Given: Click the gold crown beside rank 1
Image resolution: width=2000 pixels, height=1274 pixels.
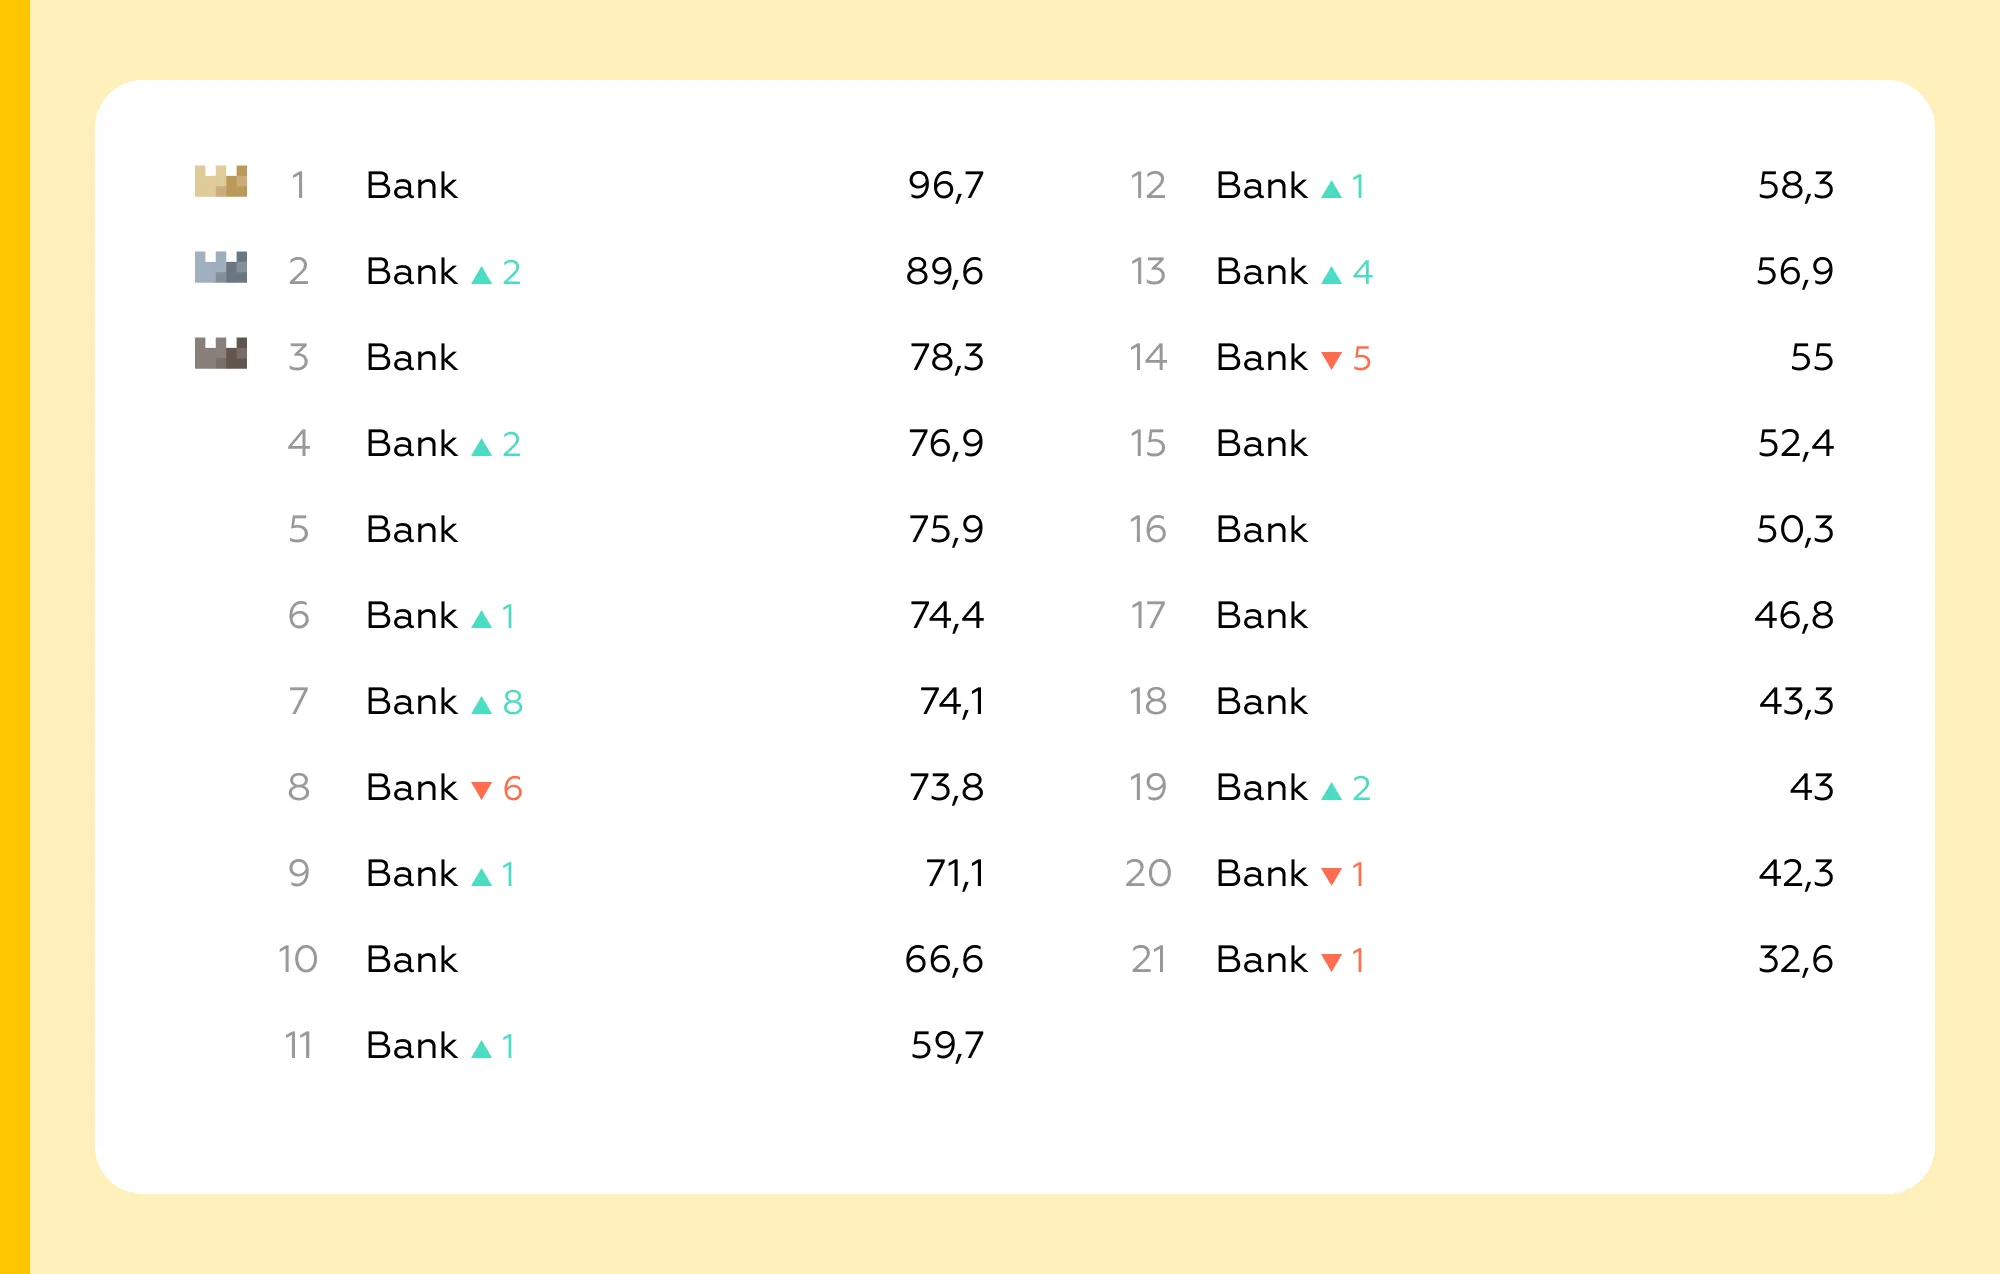Looking at the screenshot, I should (x=220, y=181).
